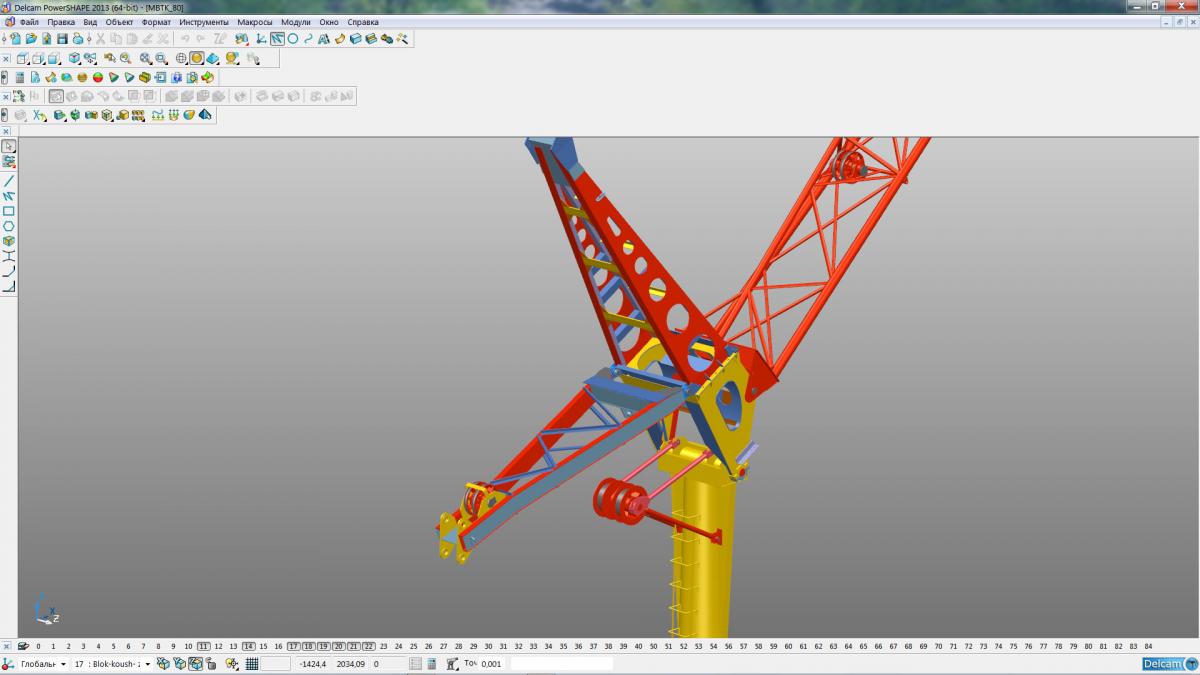Image resolution: width=1200 pixels, height=675 pixels.
Task: Click the layers stack icon beside level numbers
Action: click(x=23, y=646)
